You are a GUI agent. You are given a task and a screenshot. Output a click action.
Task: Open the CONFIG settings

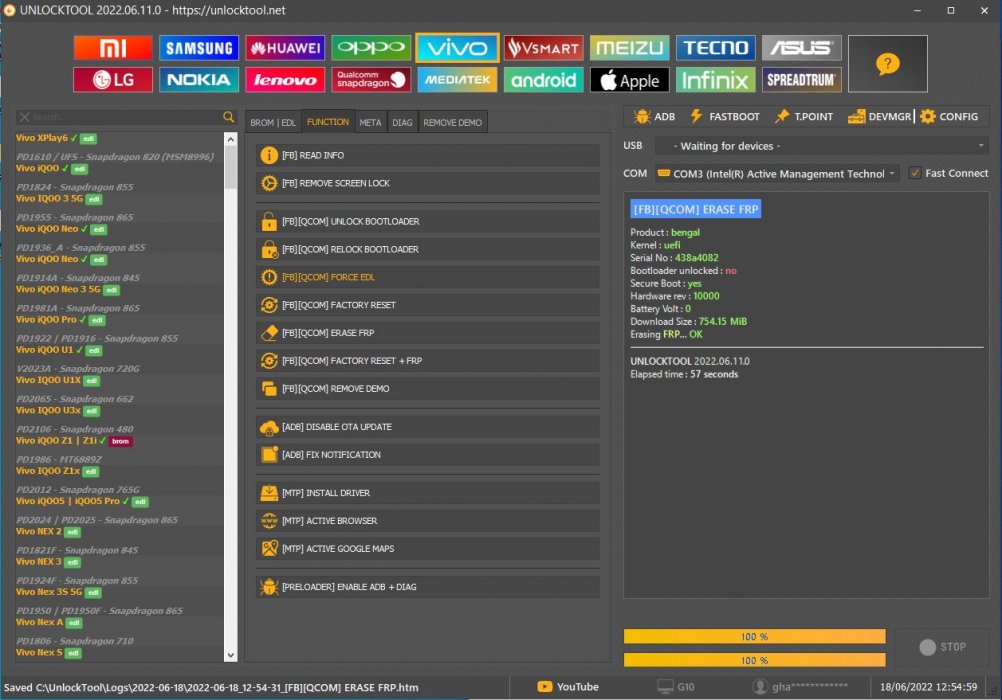point(950,116)
